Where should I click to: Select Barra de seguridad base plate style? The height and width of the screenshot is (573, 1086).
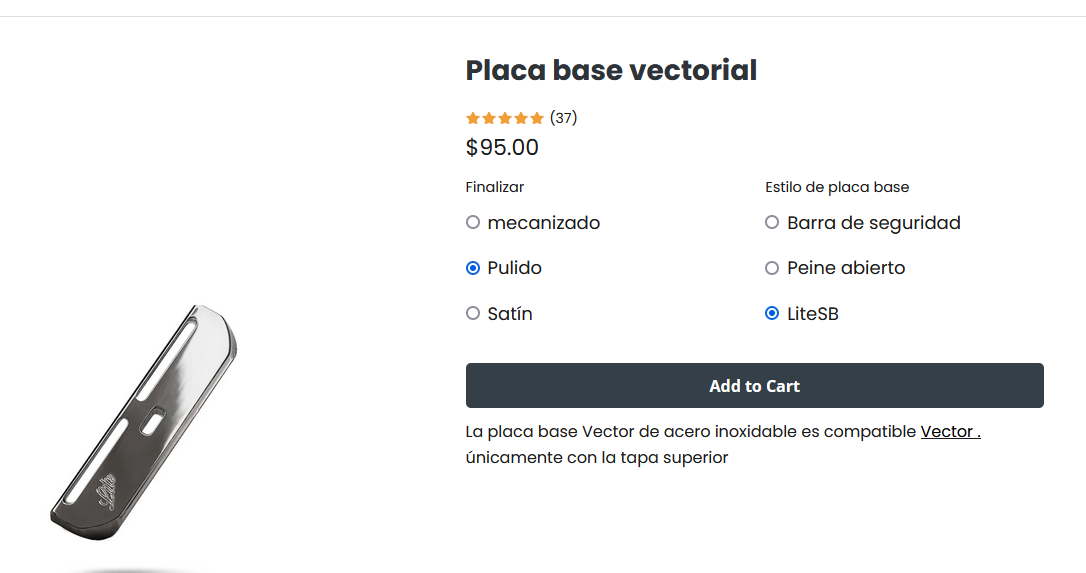coord(772,223)
